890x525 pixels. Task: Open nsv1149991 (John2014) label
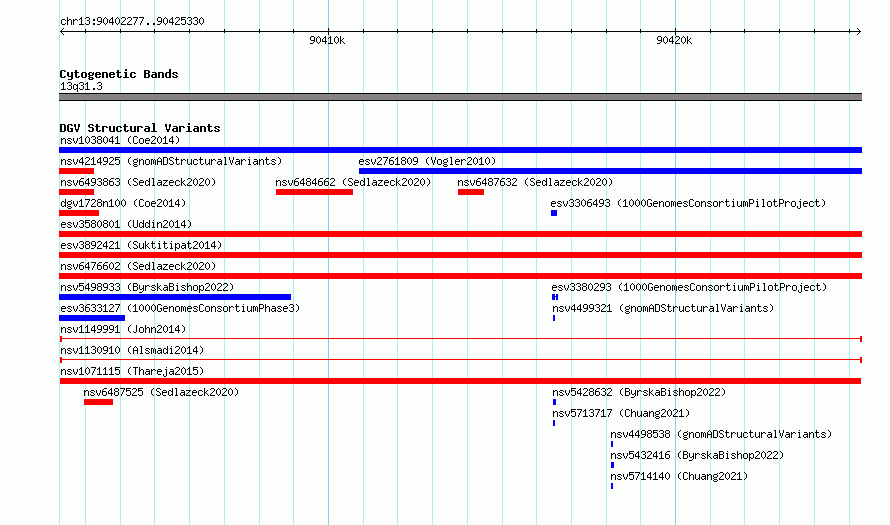pos(123,329)
